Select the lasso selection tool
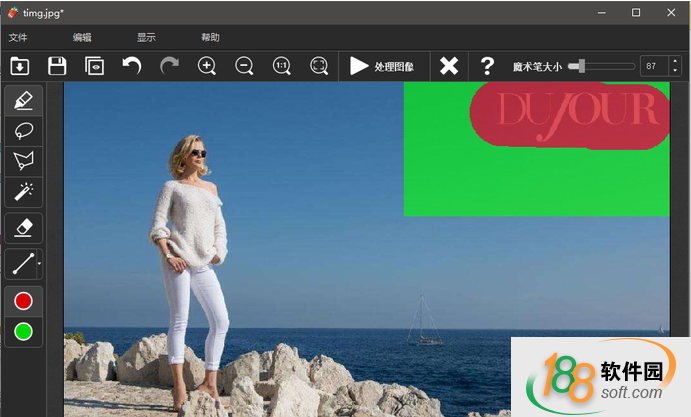The width and height of the screenshot is (691, 417). (24, 130)
